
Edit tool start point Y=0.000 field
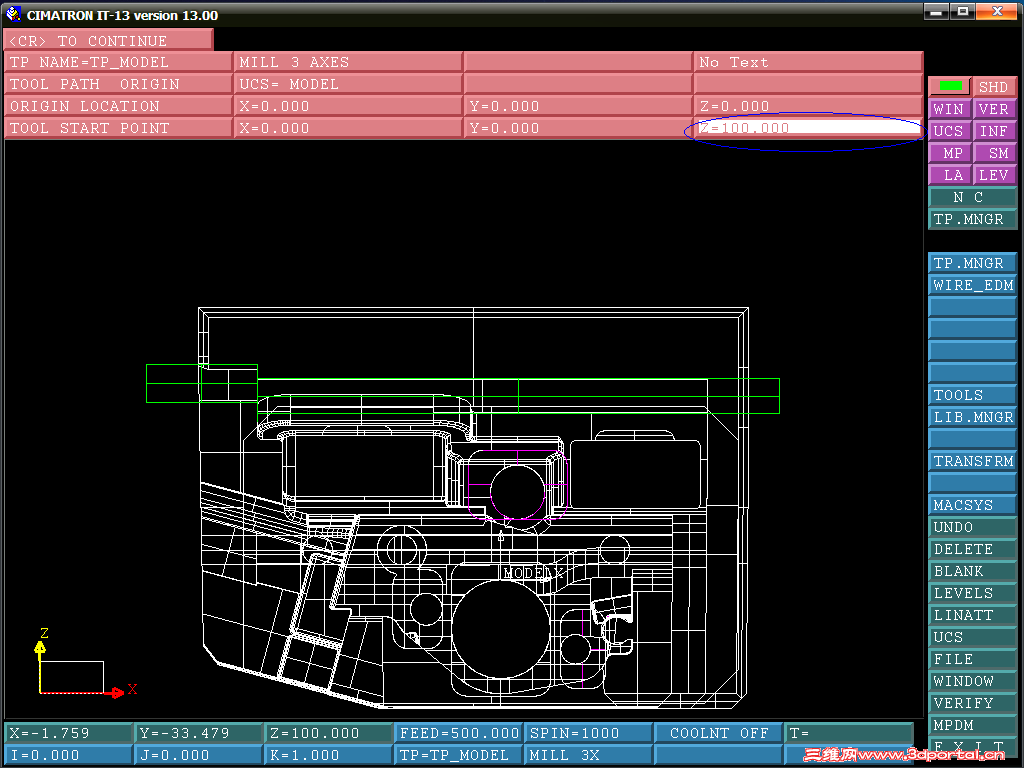[x=578, y=128]
